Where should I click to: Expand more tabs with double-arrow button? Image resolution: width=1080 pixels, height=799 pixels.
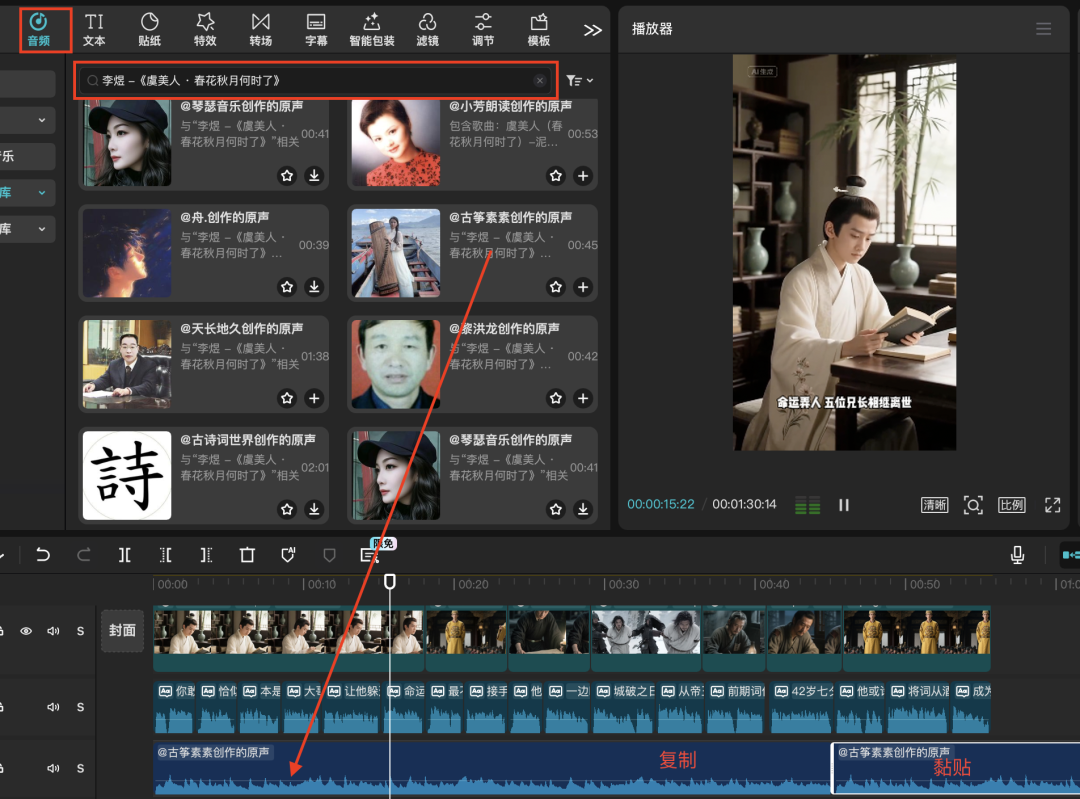tap(593, 30)
